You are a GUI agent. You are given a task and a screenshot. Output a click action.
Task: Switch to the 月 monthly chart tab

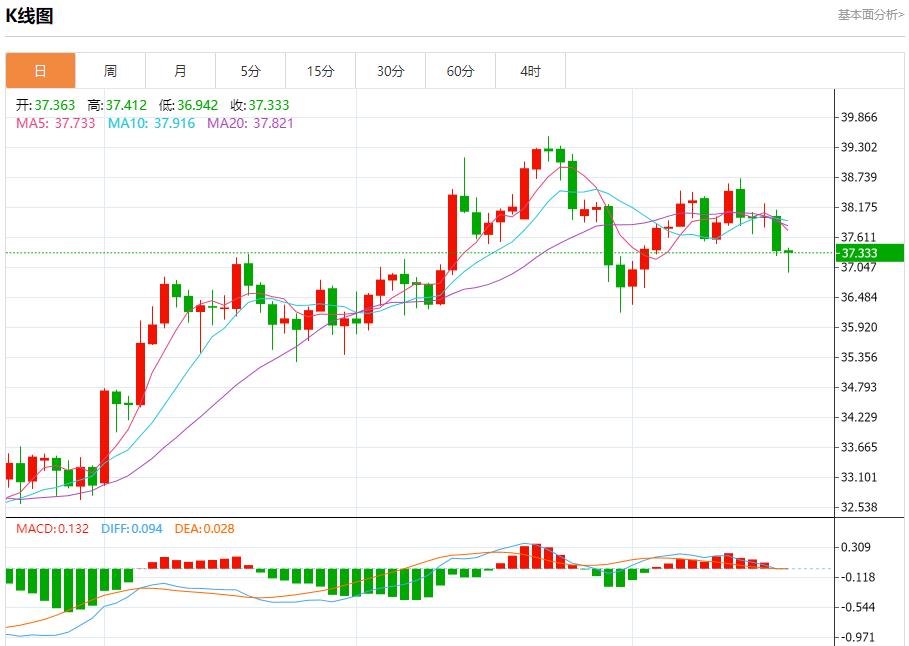180,70
